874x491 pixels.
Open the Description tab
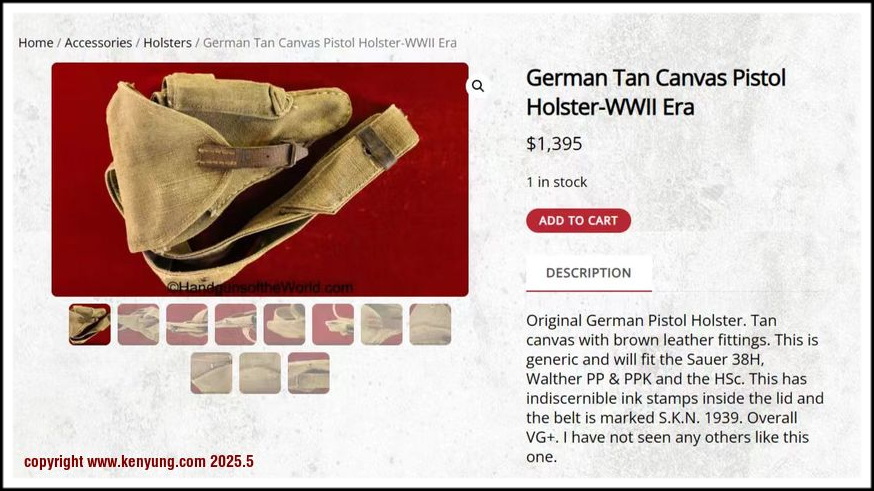[589, 273]
